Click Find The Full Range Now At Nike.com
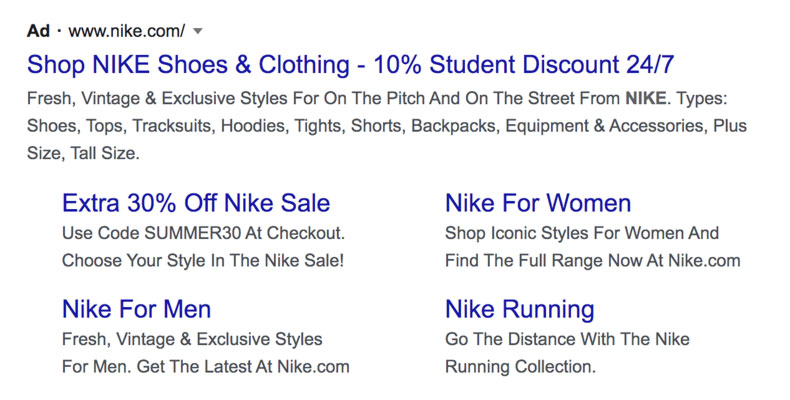 tap(592, 261)
